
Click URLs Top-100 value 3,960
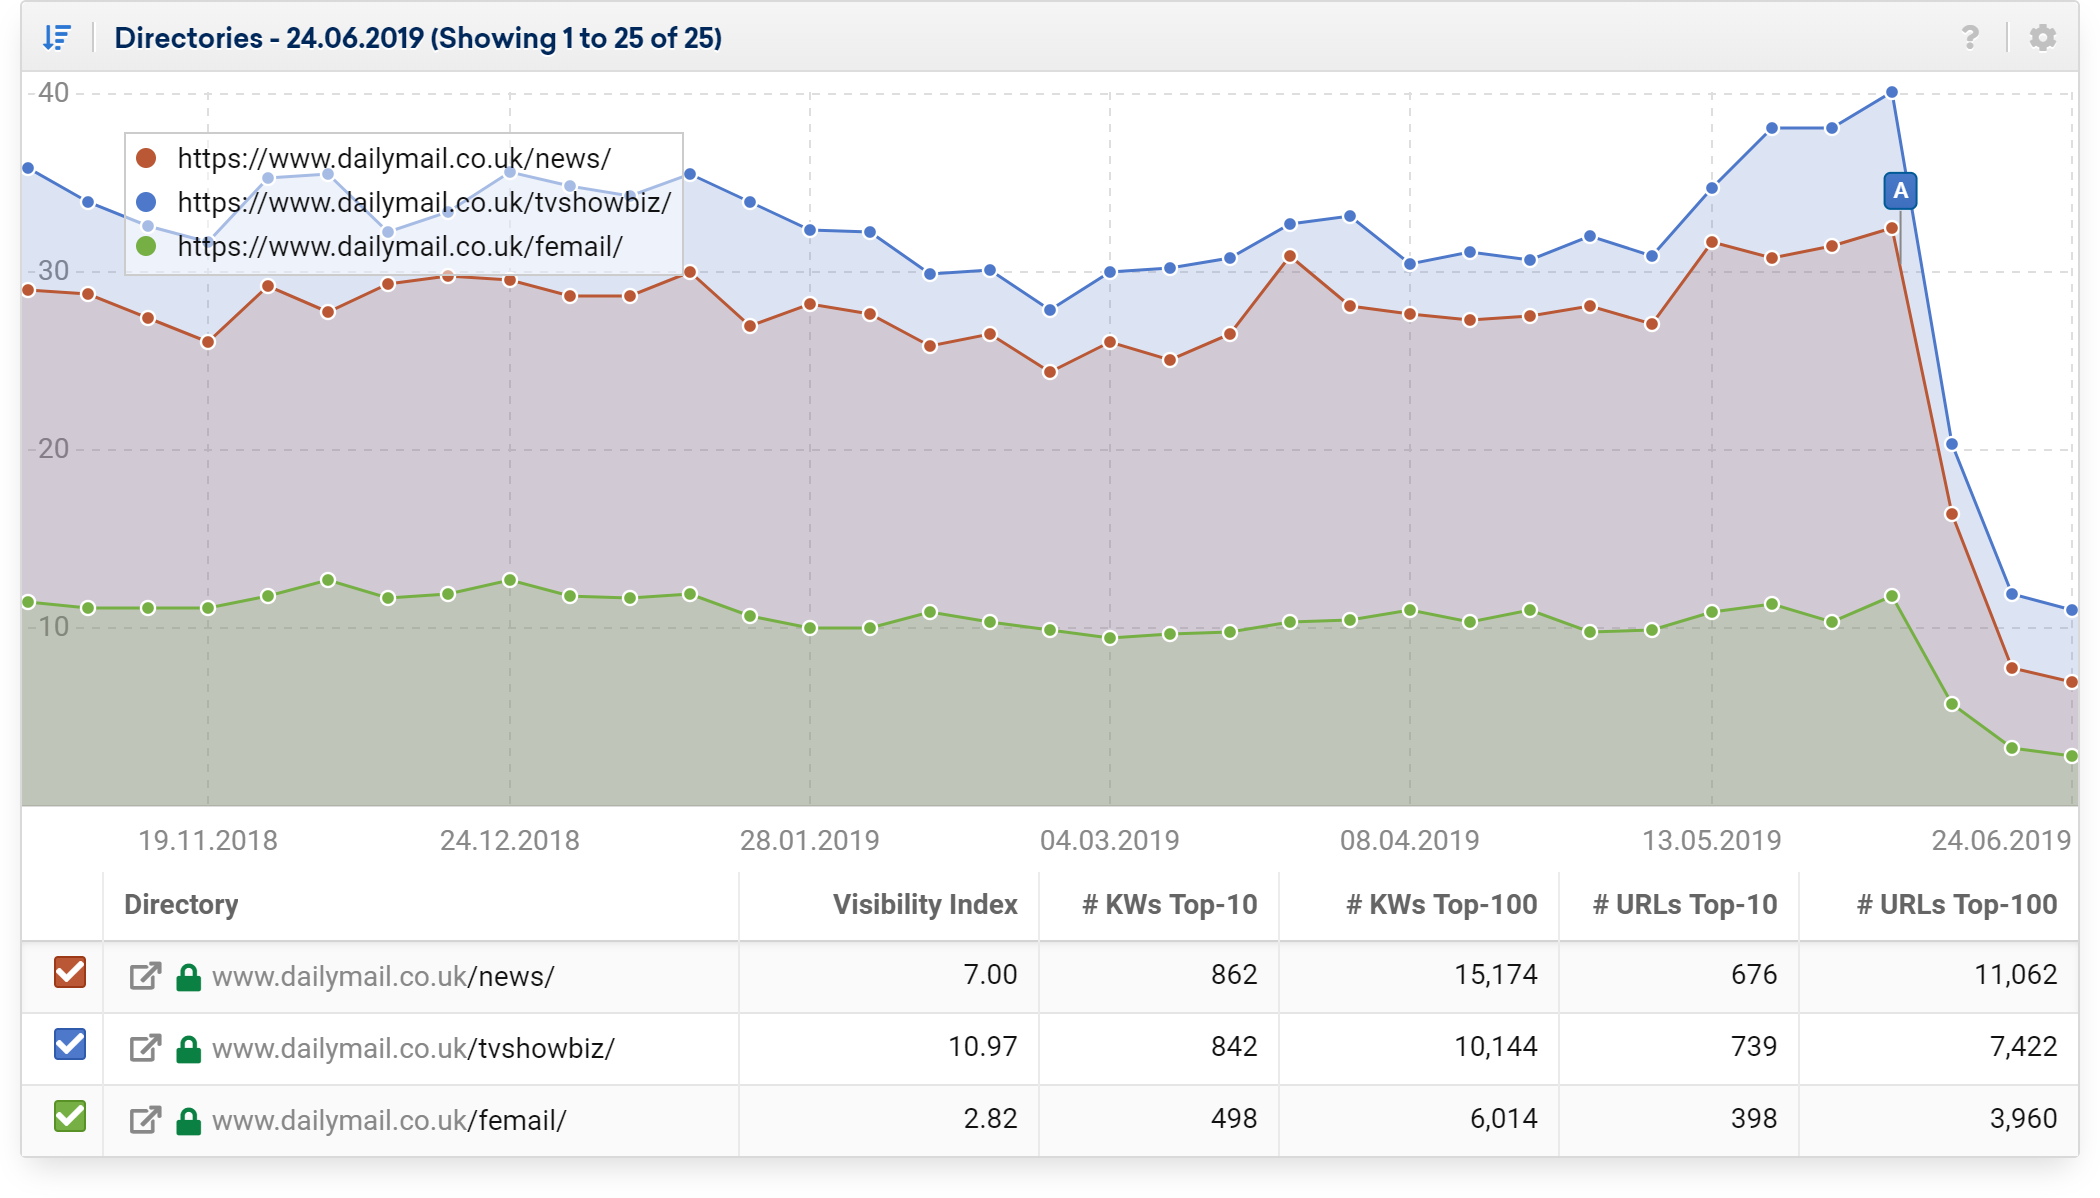click(x=2024, y=1119)
